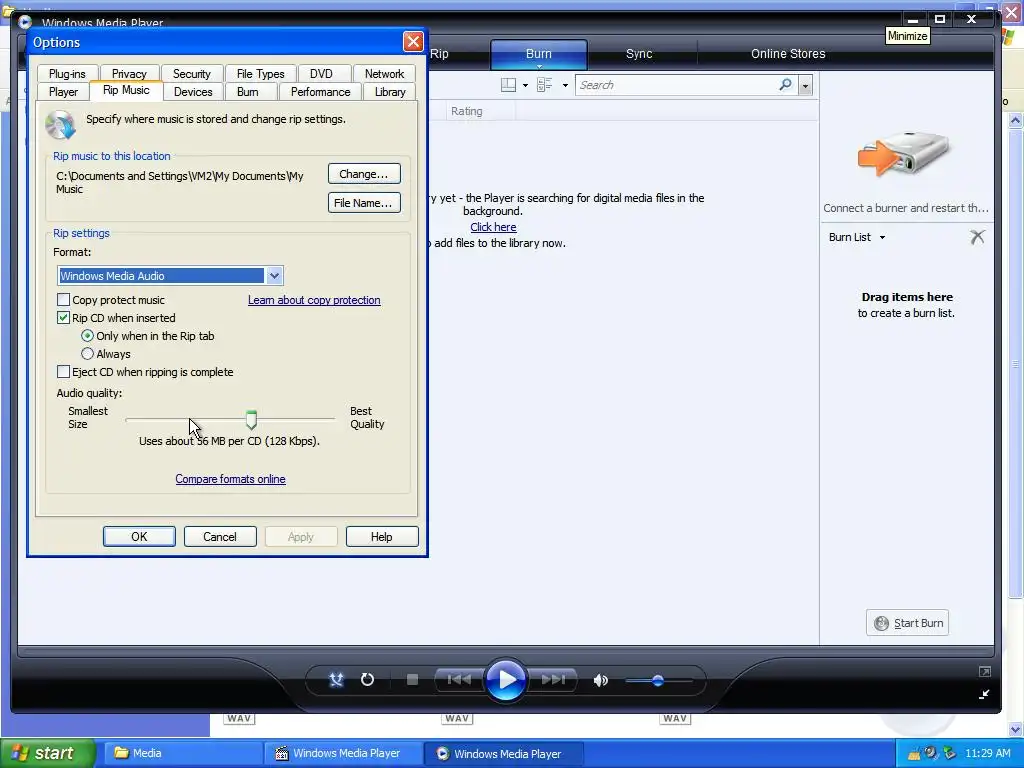Click the Next track button
This screenshot has height=768, width=1024.
click(x=552, y=680)
